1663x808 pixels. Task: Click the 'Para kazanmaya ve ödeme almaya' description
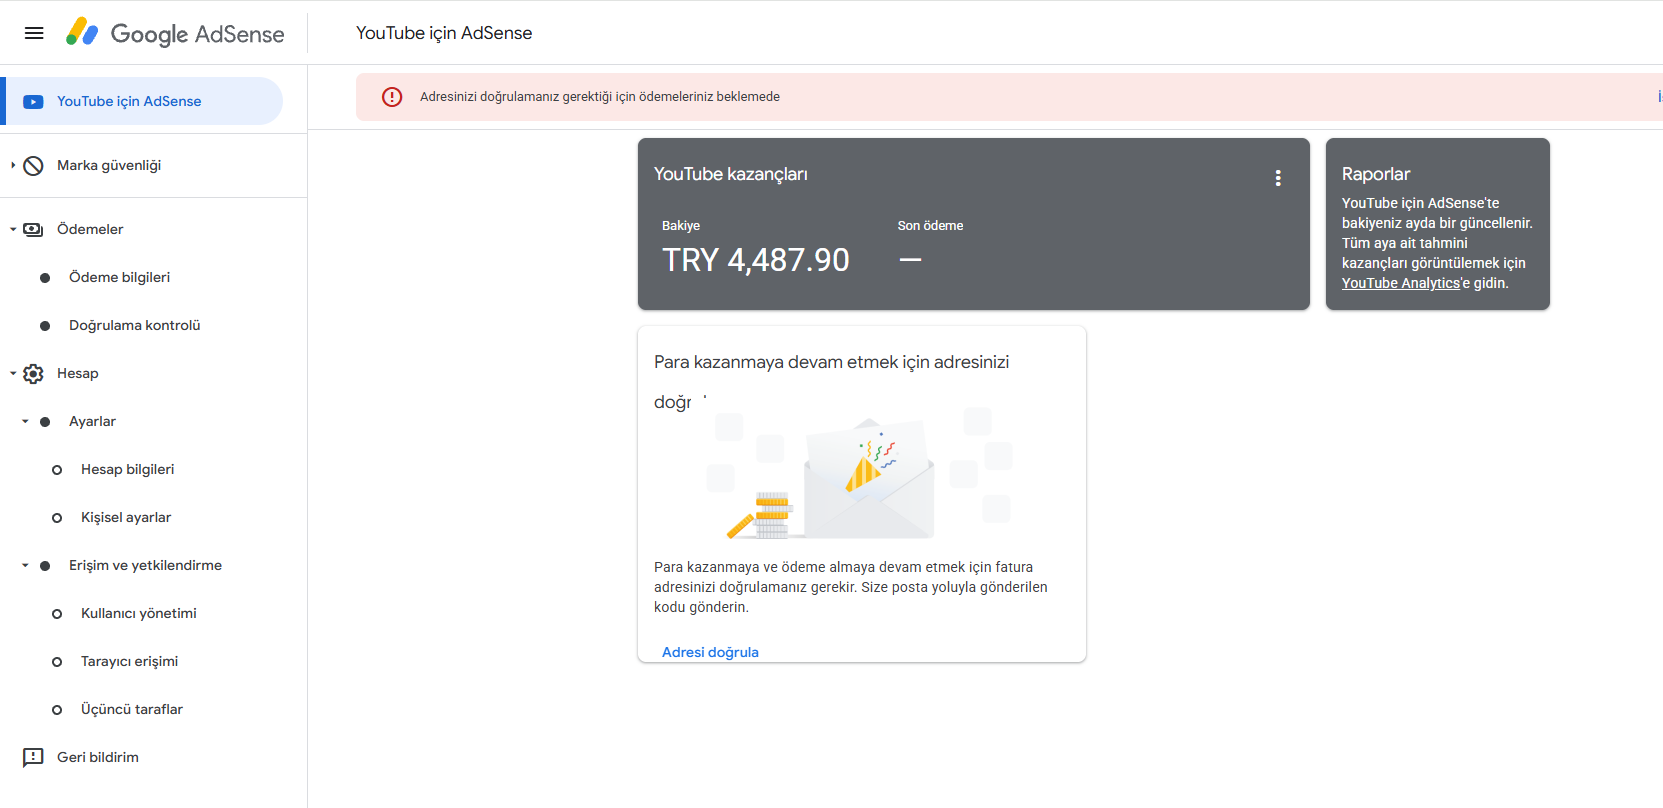click(851, 587)
